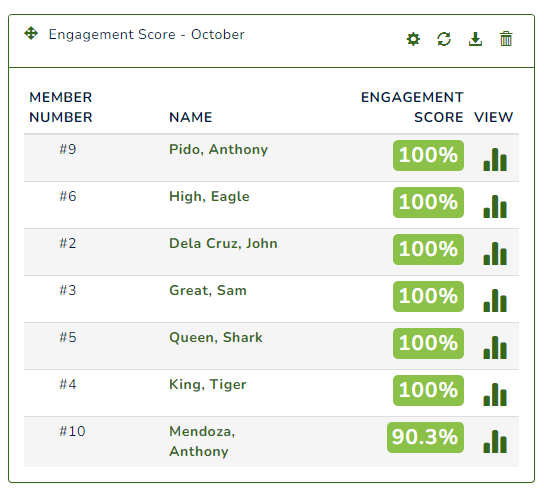Viewport: 544px width, 492px height.
Task: Click the 90.3% engagement score badge
Action: [x=425, y=437]
